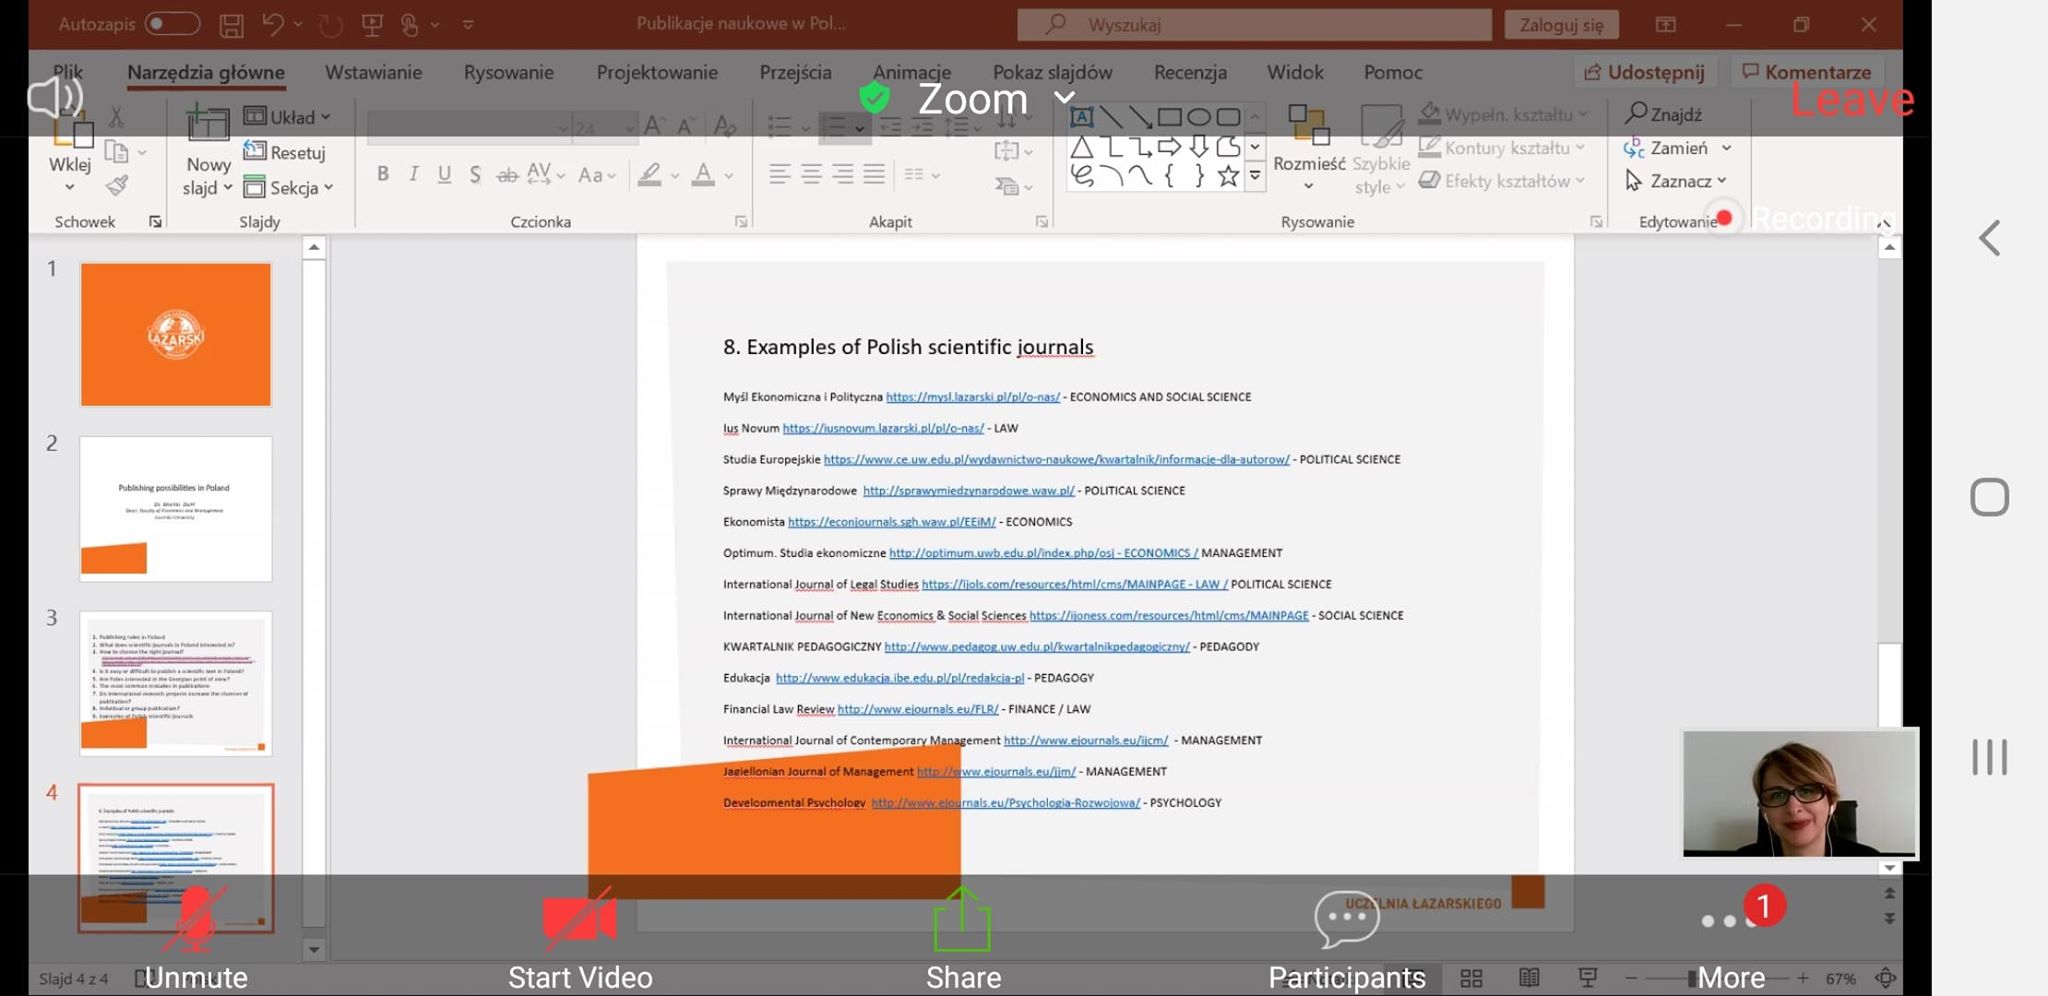Toggle the Autozapis switch
Image resolution: width=2048 pixels, height=996 pixels.
coord(171,24)
